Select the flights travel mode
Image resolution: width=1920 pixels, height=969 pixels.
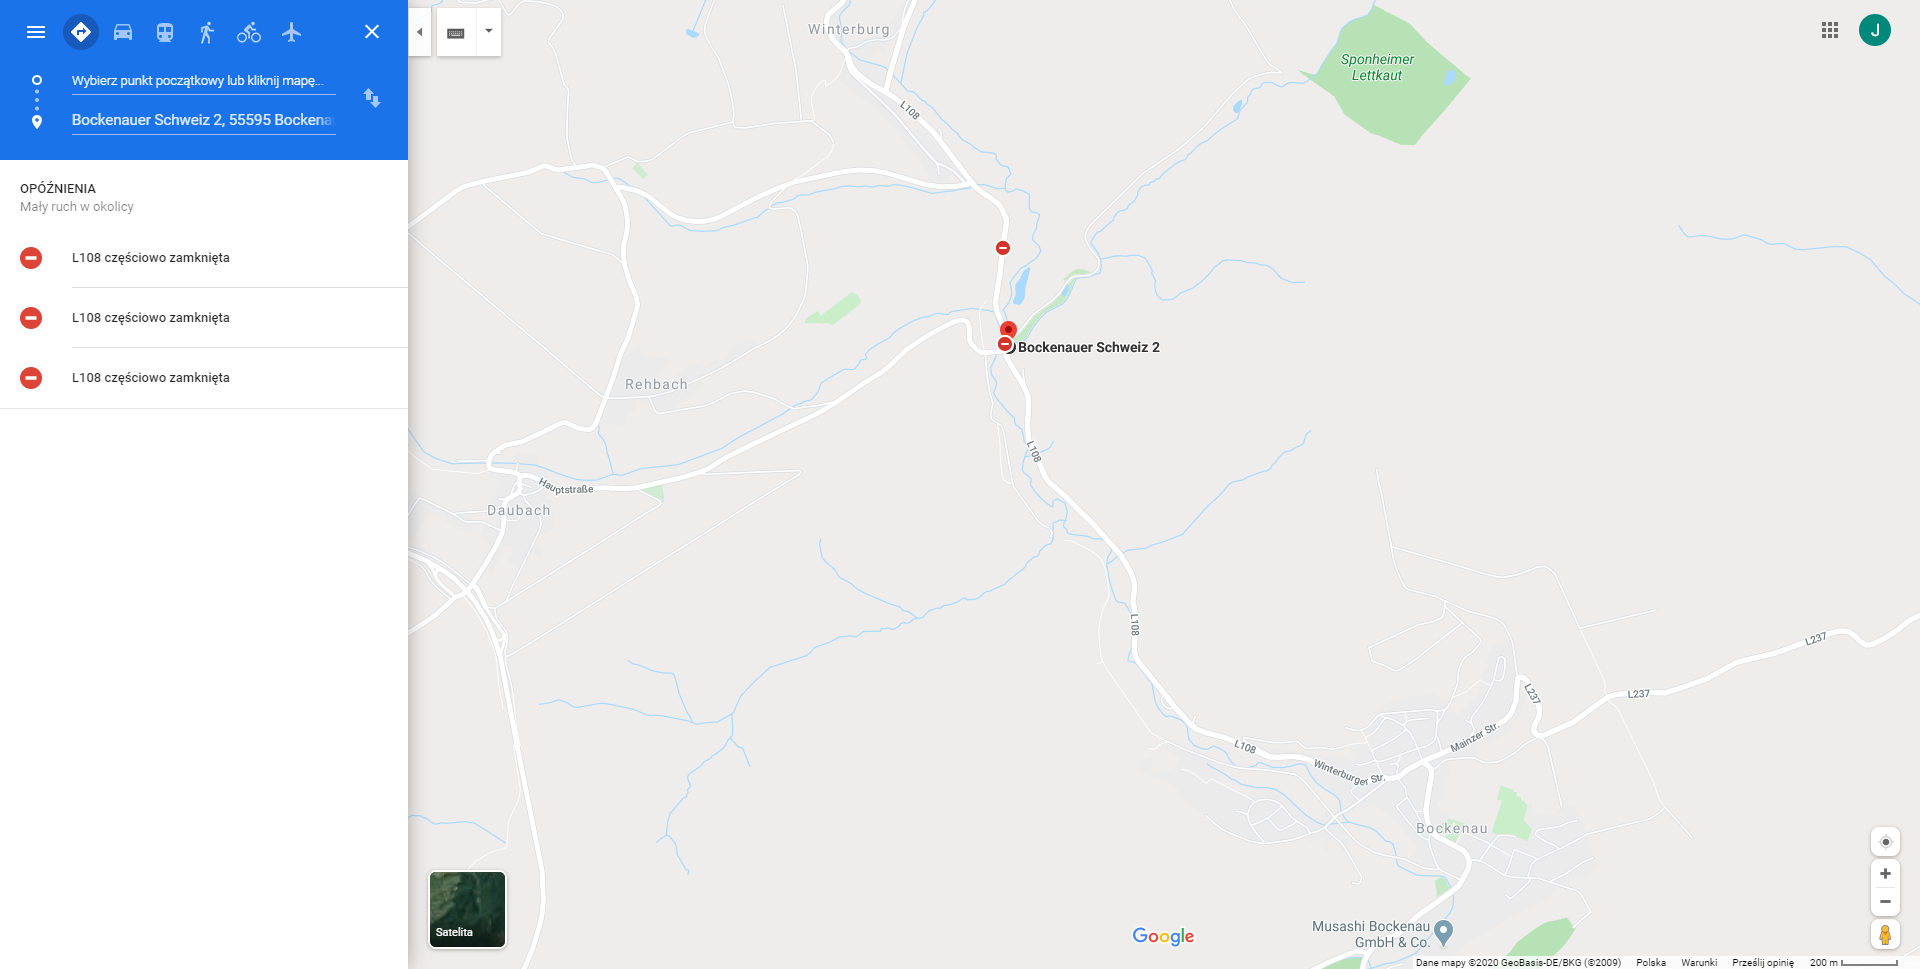click(x=291, y=32)
